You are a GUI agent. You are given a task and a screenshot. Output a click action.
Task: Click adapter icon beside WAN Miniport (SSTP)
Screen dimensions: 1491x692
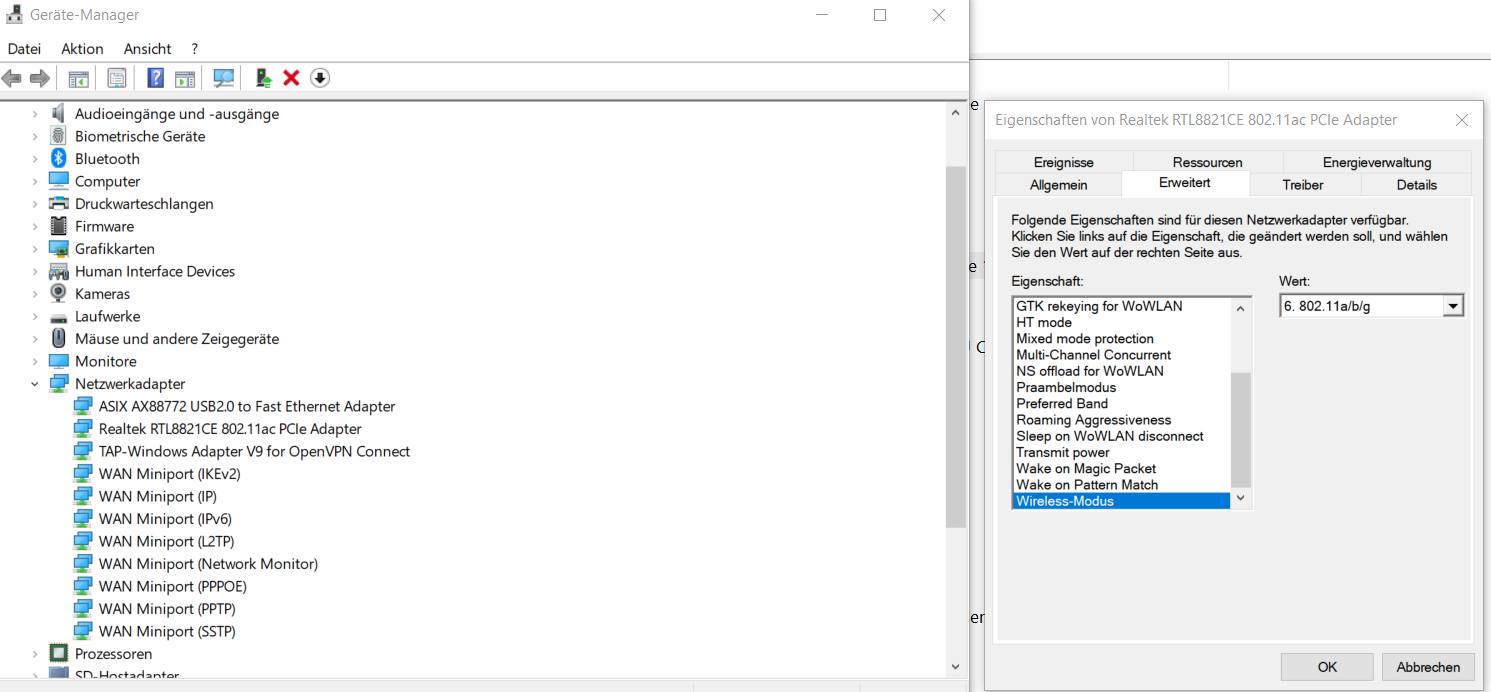click(x=83, y=632)
